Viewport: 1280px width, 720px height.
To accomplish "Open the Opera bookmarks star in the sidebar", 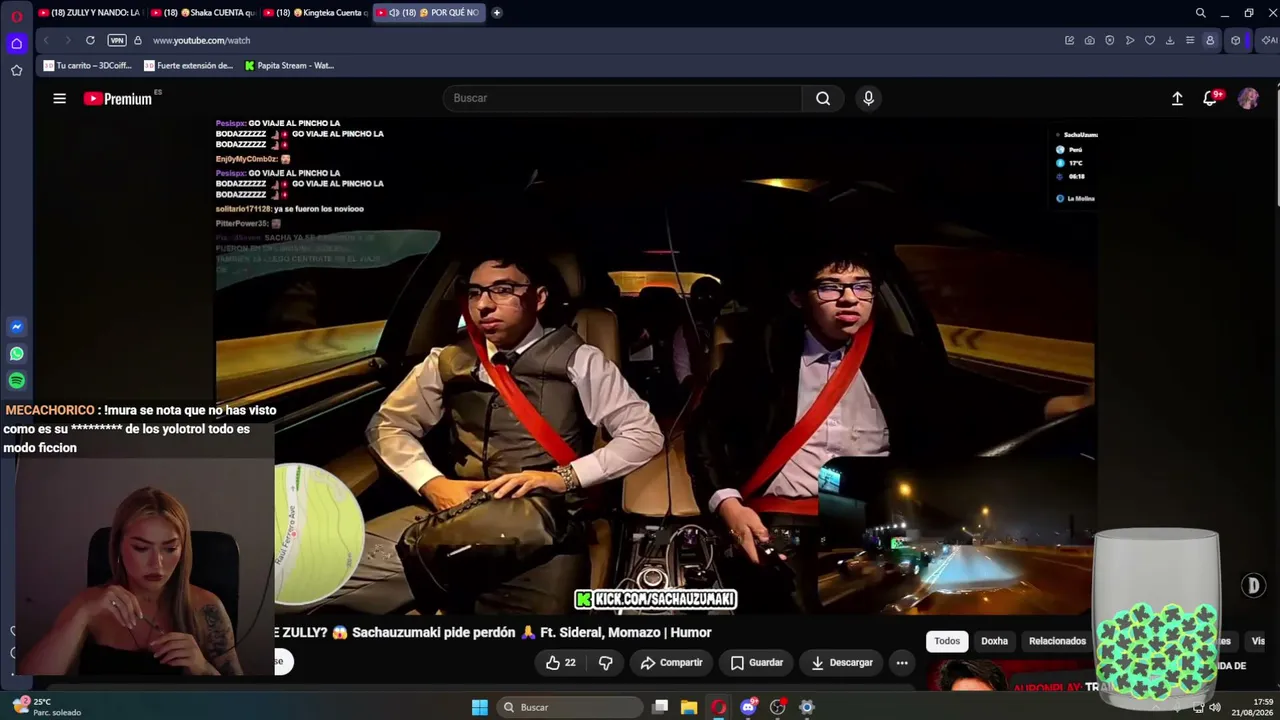I will coord(16,70).
